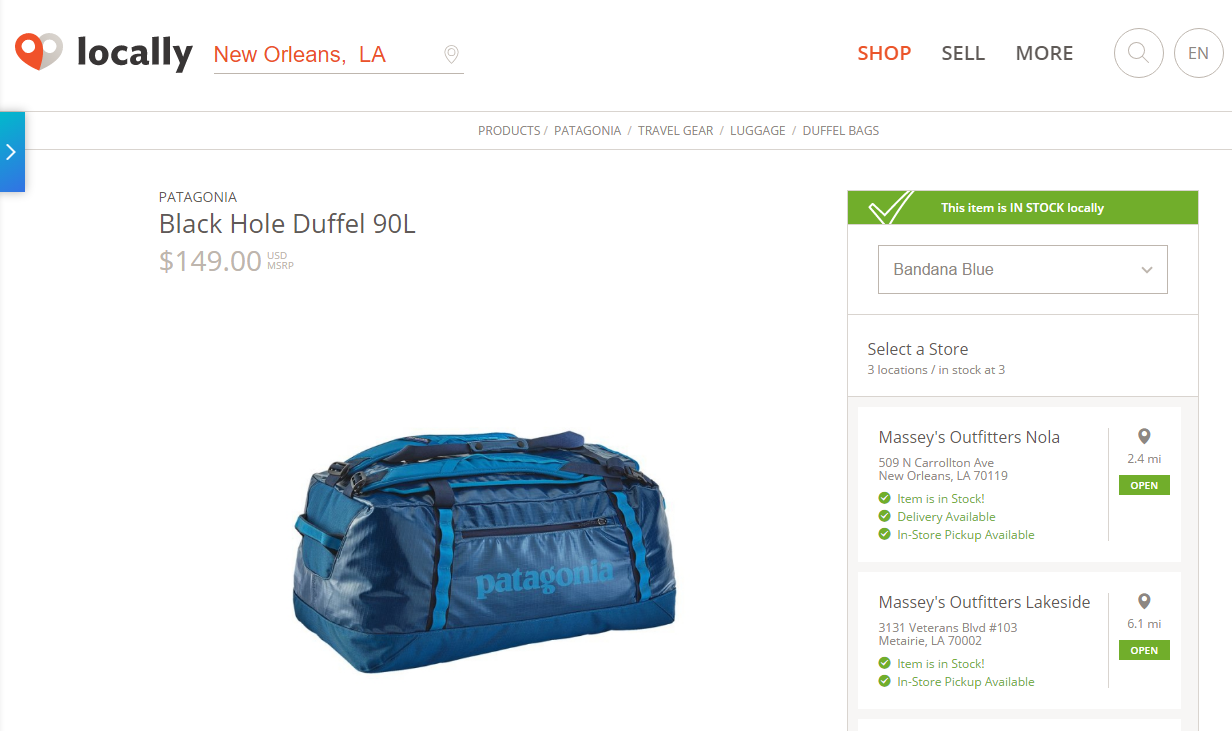Open the SELL menu

[963, 53]
